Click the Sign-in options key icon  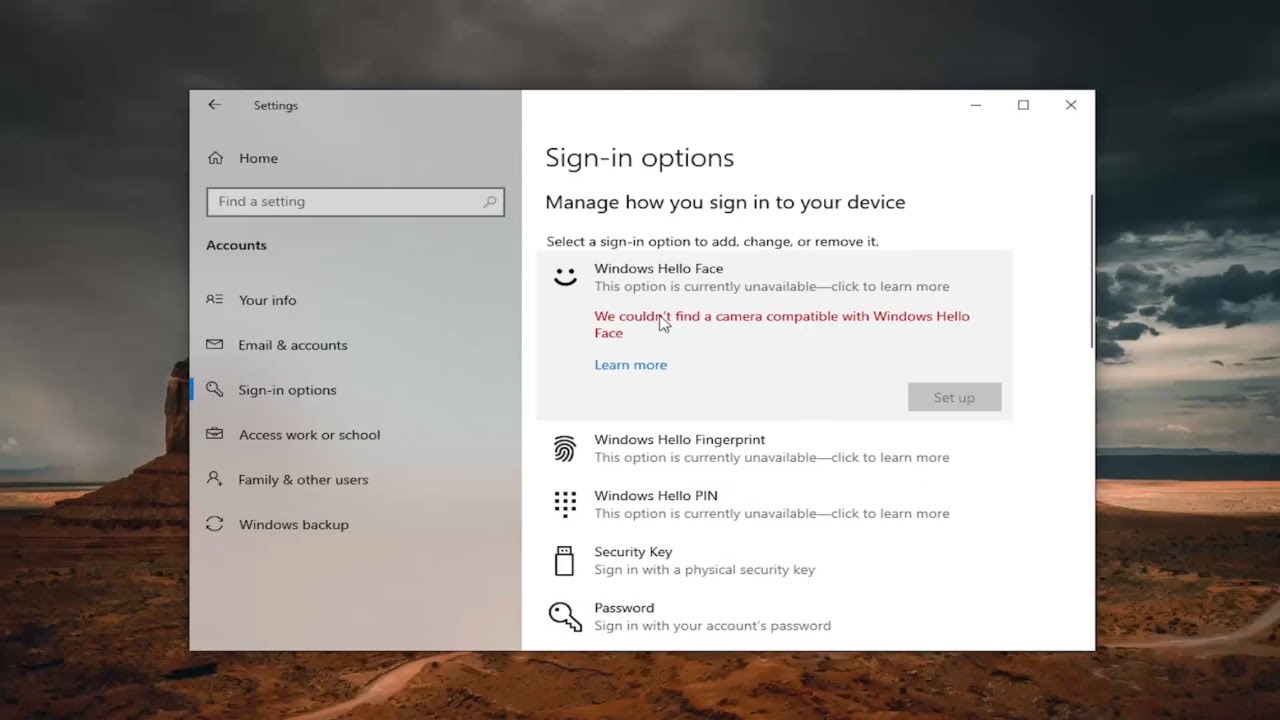[214, 389]
